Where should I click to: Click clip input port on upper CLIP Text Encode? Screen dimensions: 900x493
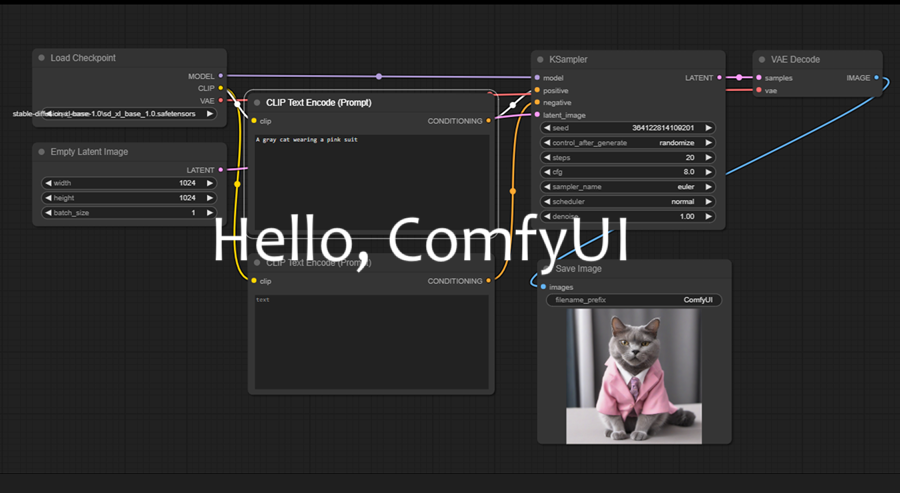[x=254, y=121]
